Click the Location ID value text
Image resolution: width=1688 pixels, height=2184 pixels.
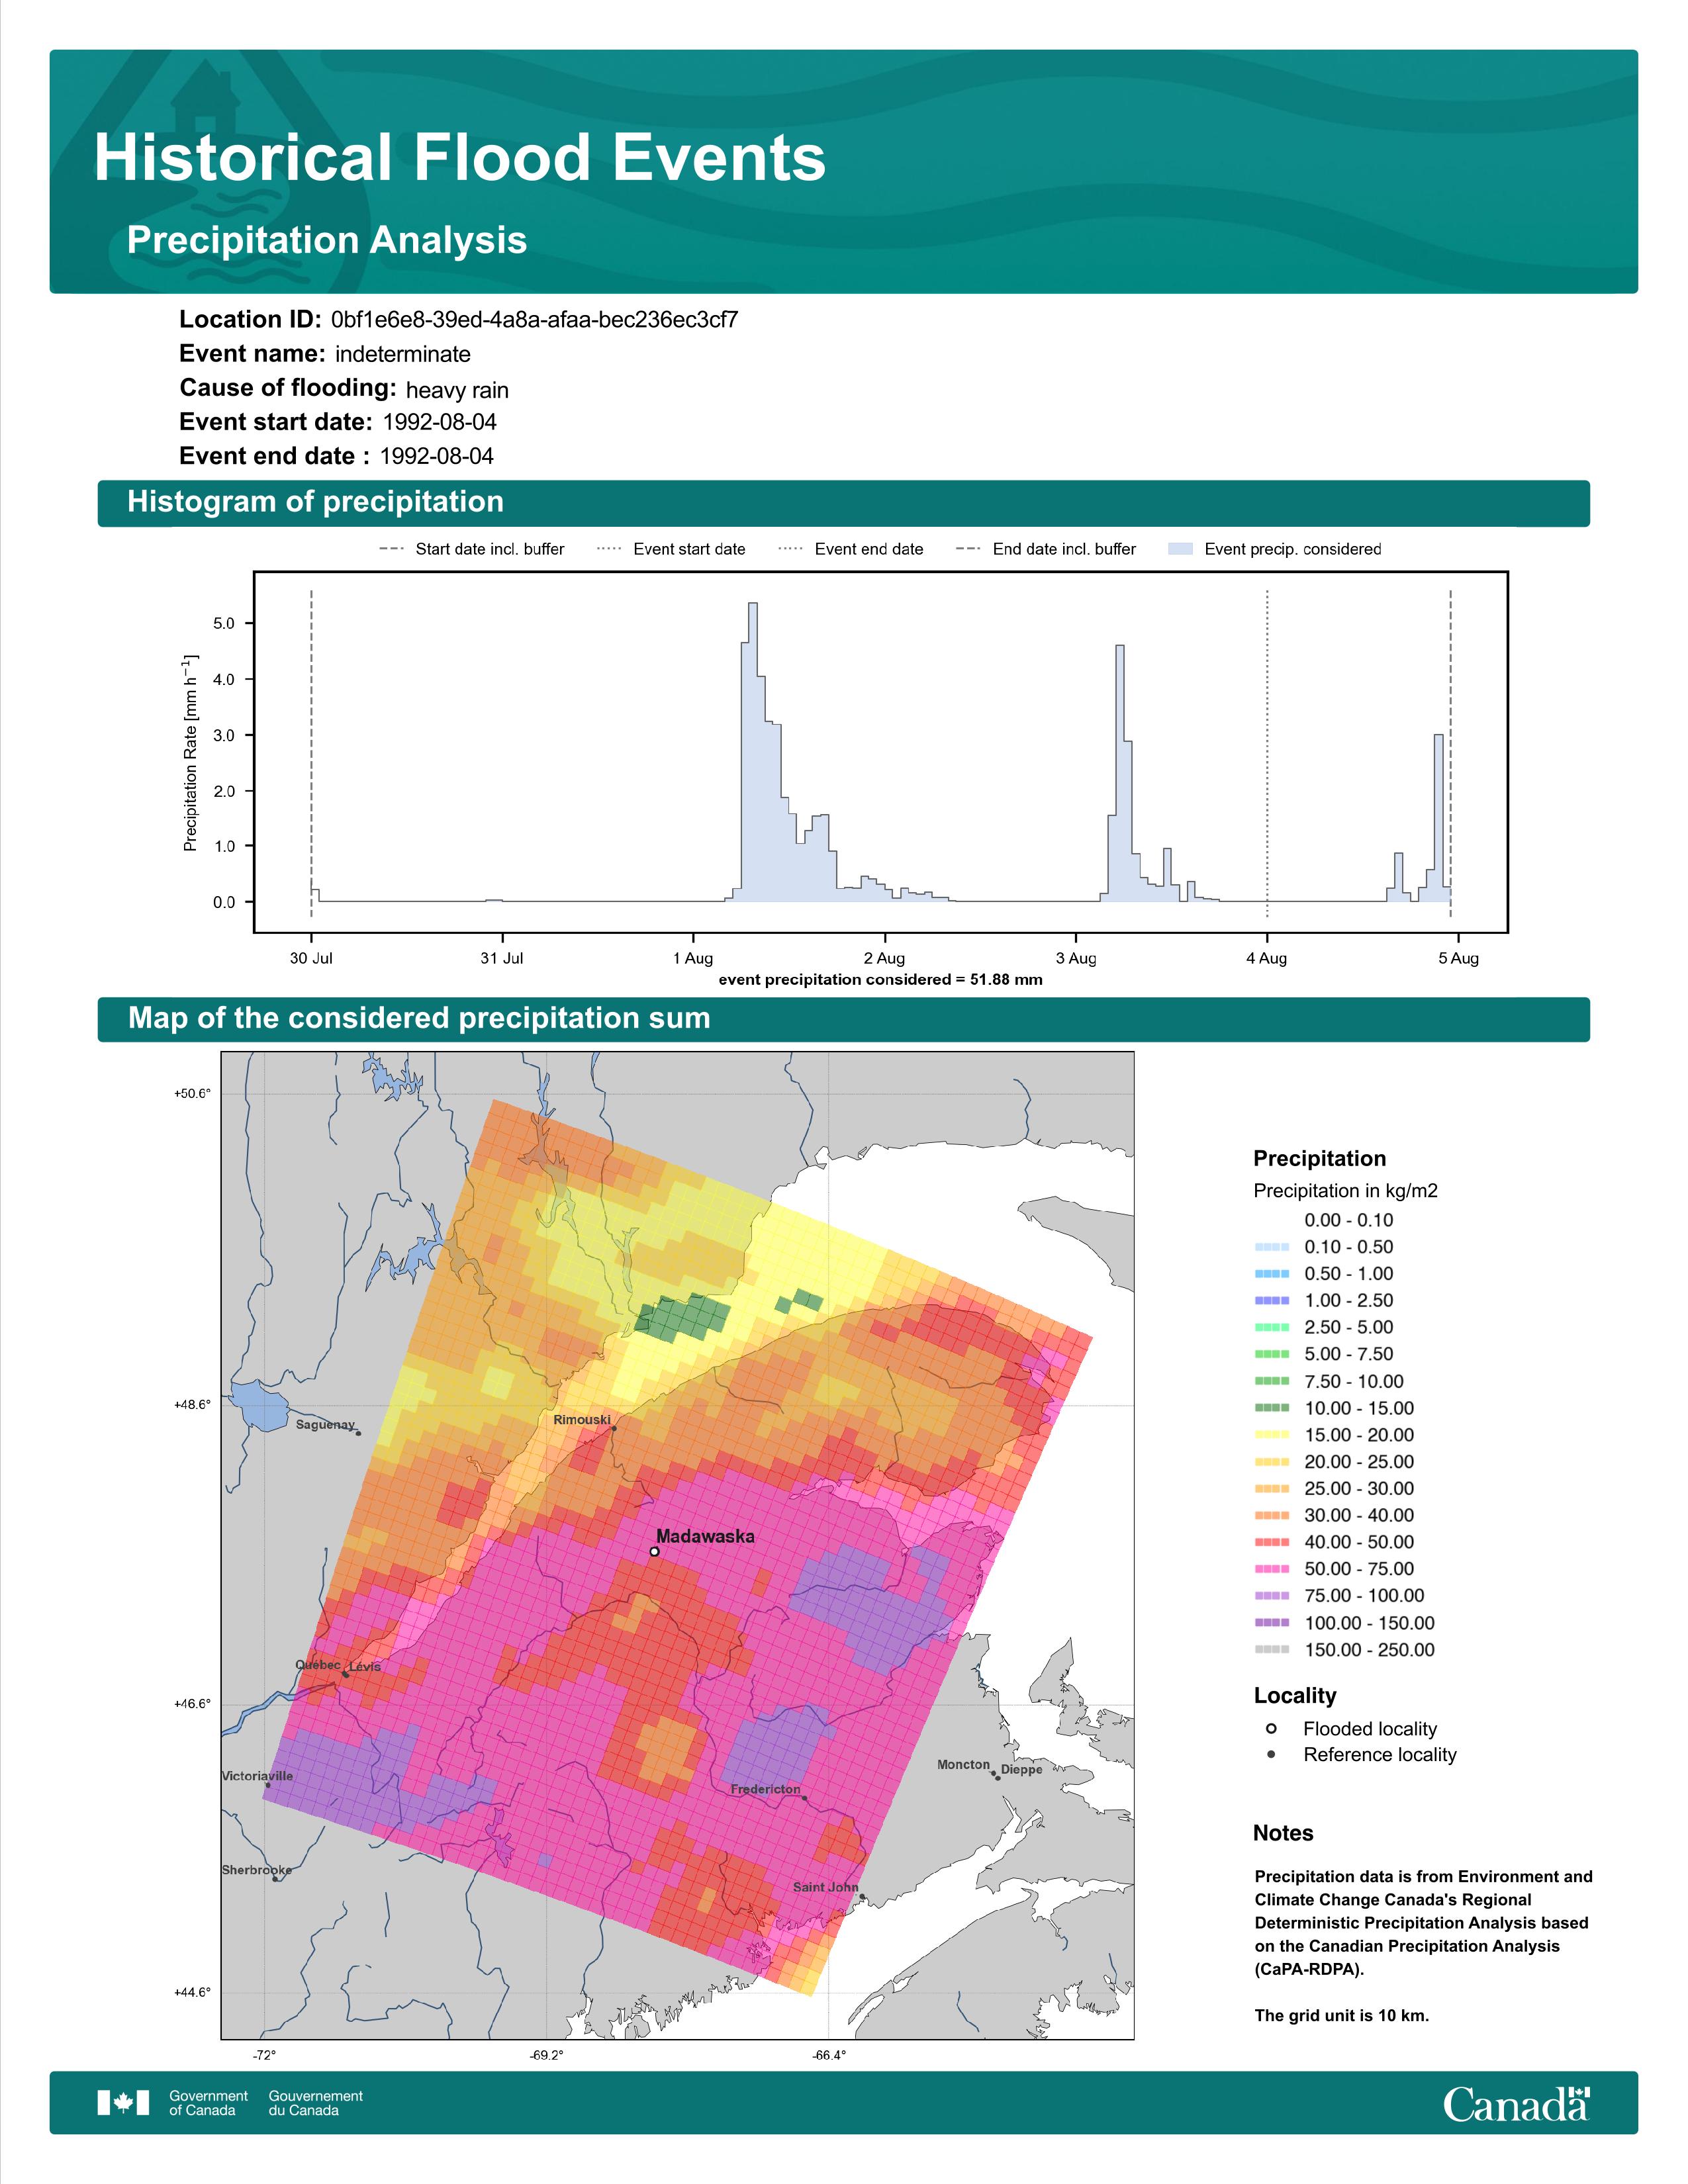535,320
